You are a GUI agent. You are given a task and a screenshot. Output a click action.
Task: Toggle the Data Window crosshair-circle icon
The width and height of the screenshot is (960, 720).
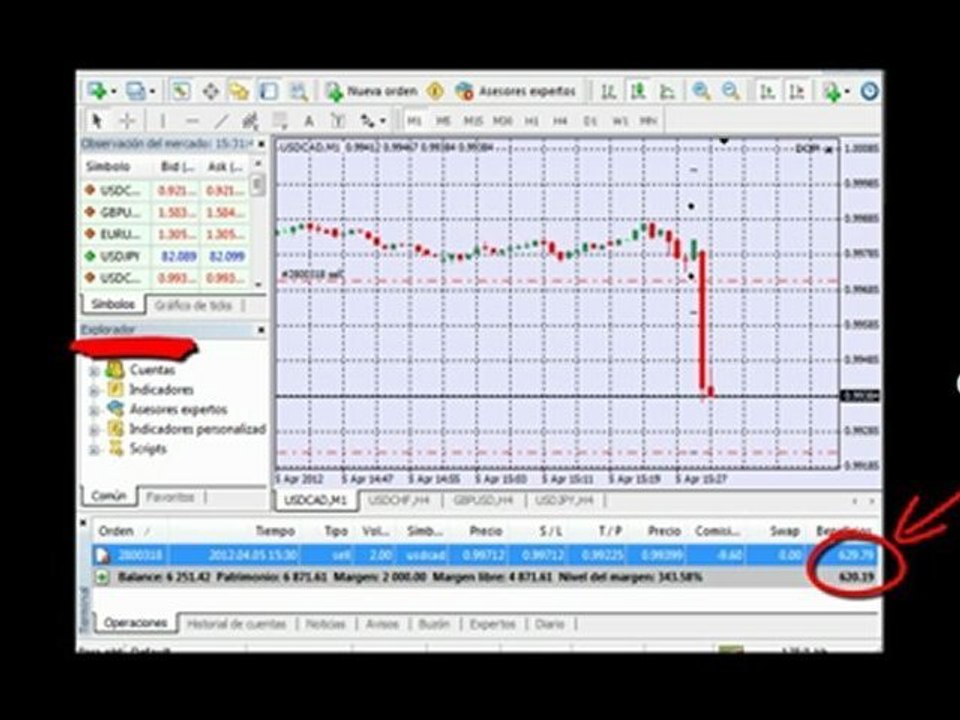pos(211,91)
